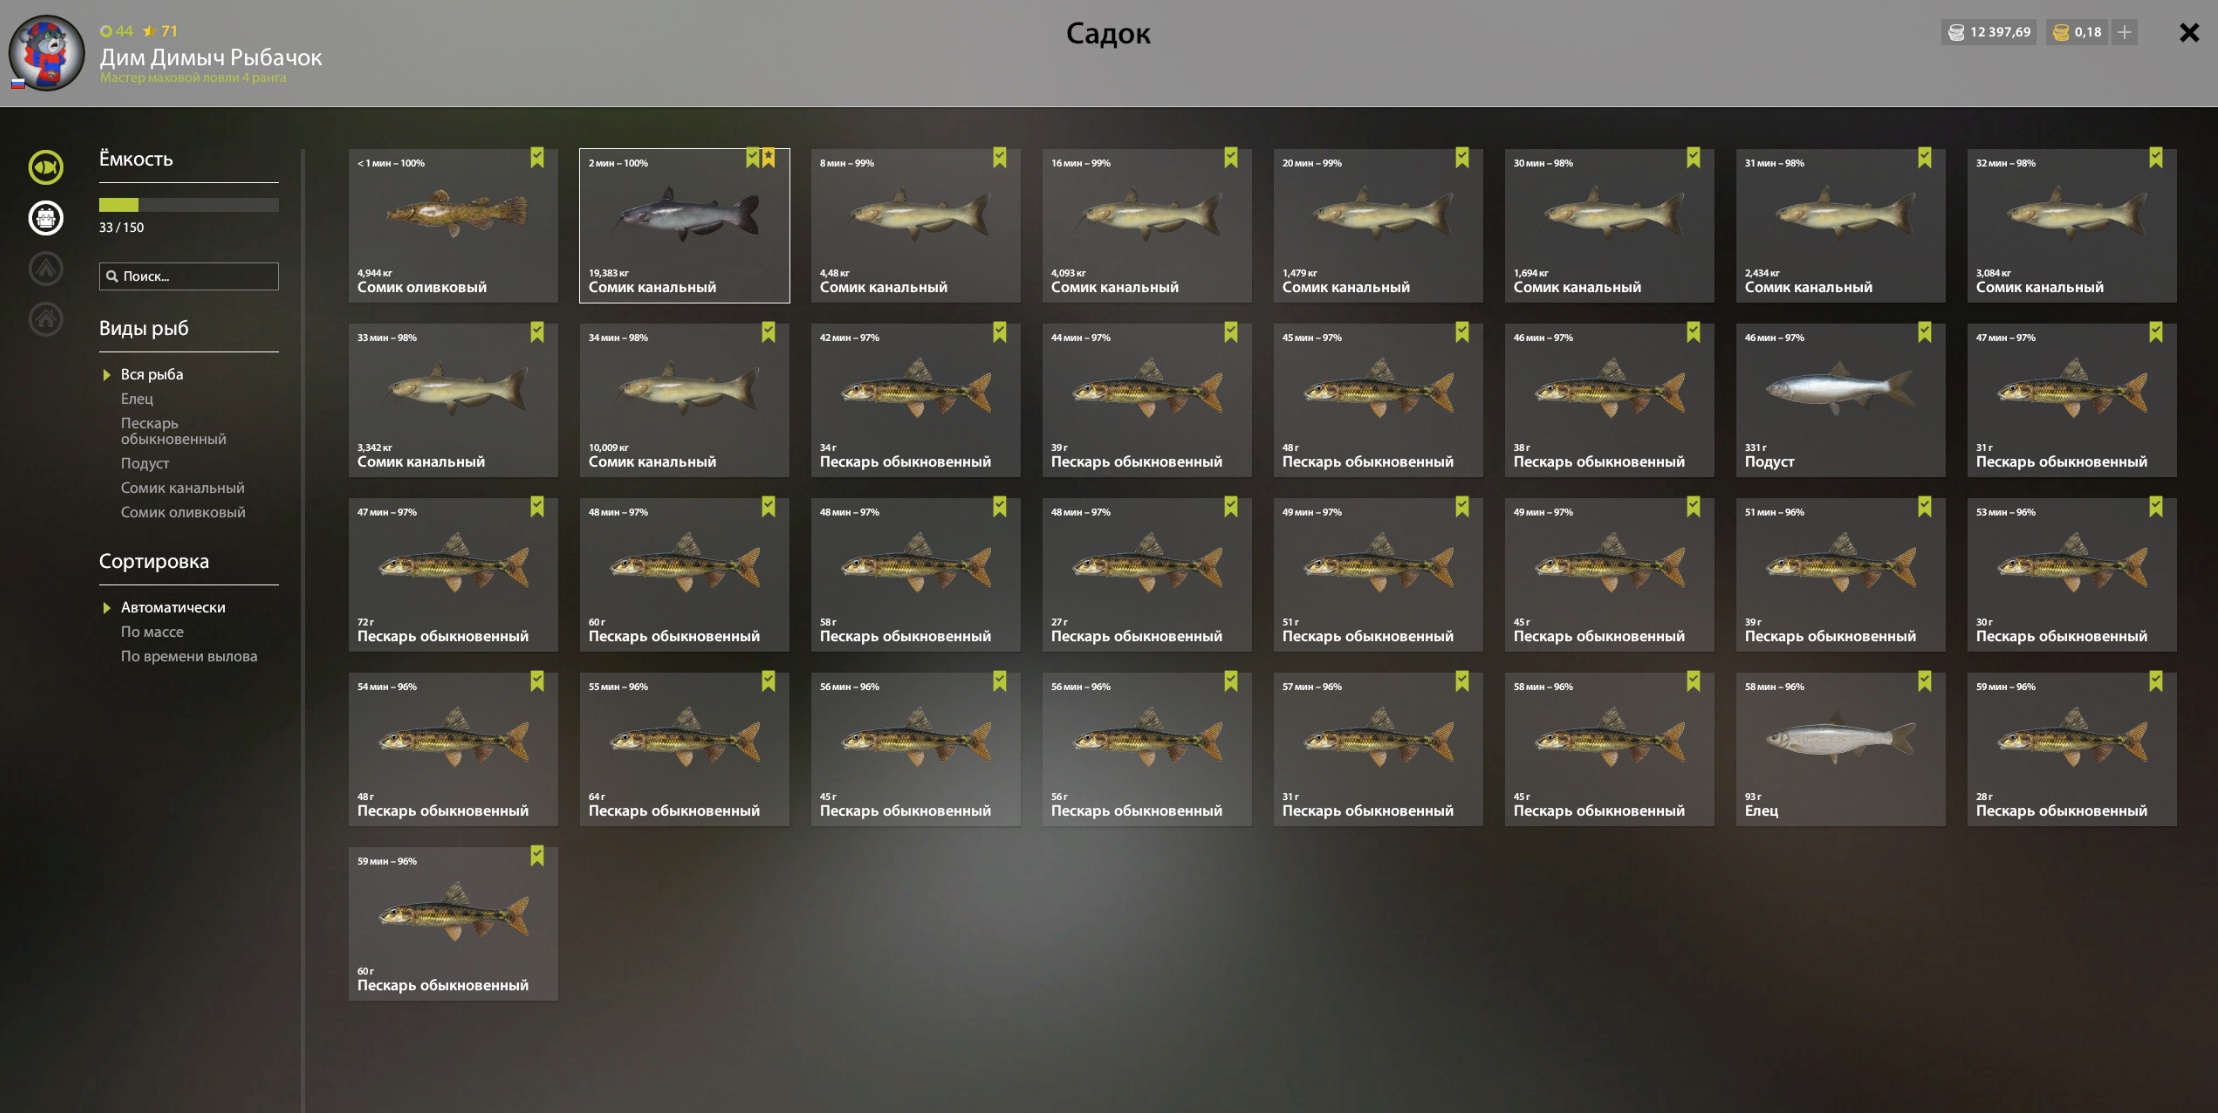Filter fish list by Вся рыба
The image size is (2218, 1113).
click(152, 374)
